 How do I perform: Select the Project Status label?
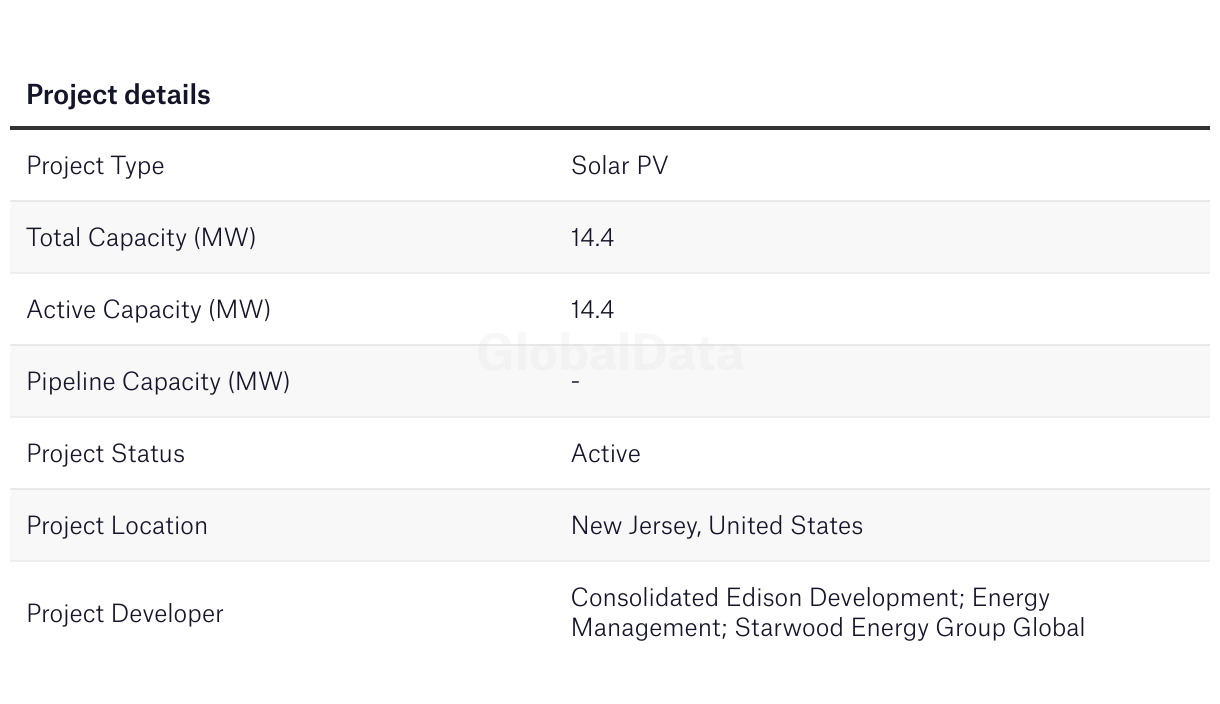click(x=106, y=454)
